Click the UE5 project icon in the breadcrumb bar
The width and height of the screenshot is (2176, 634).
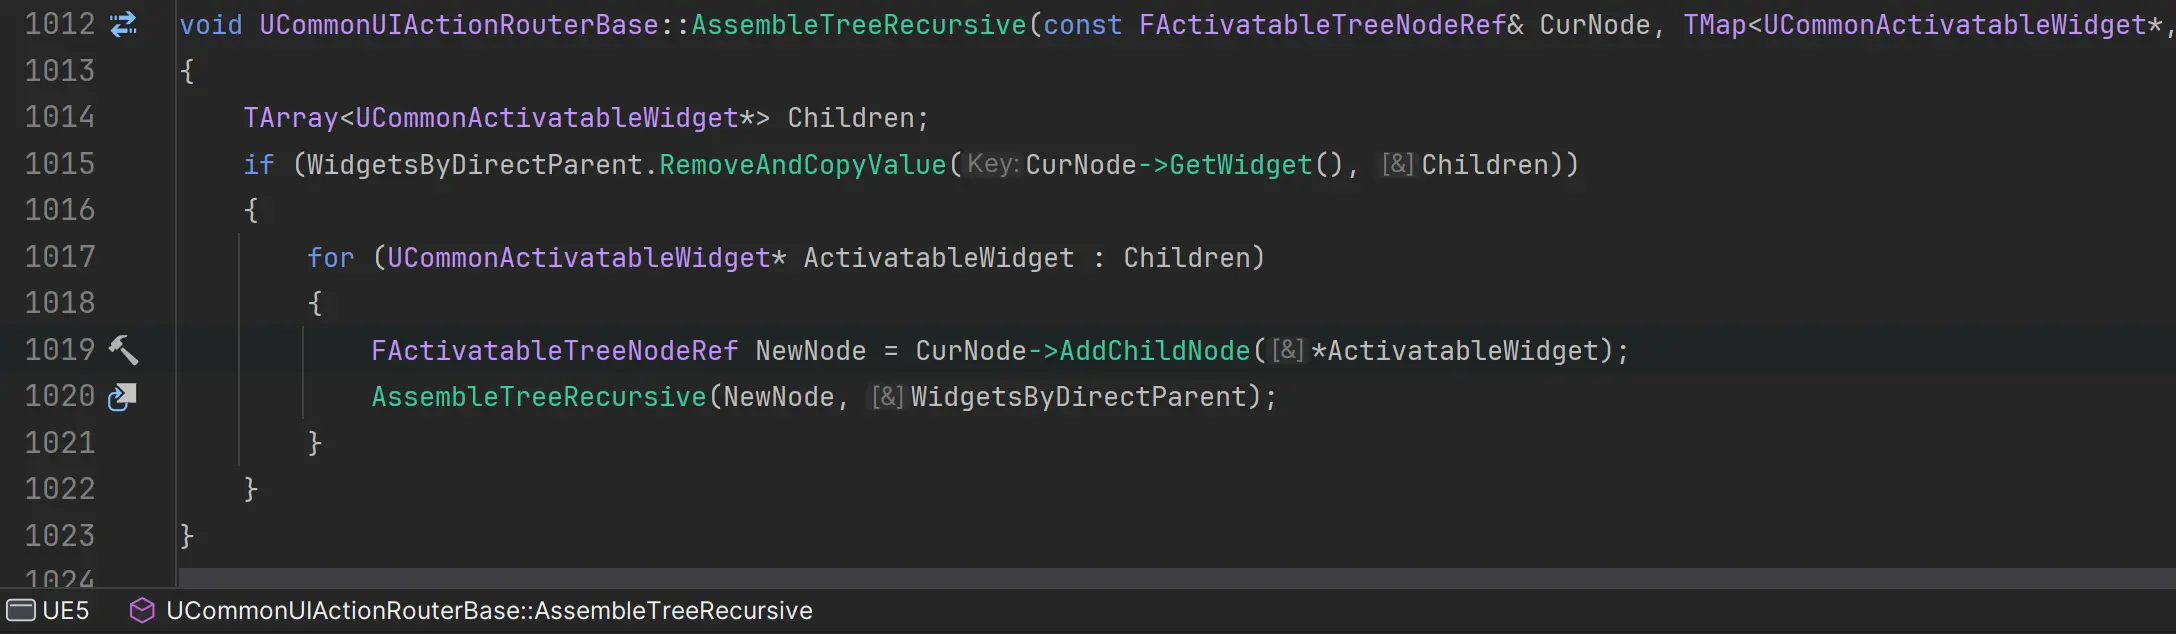(21, 610)
